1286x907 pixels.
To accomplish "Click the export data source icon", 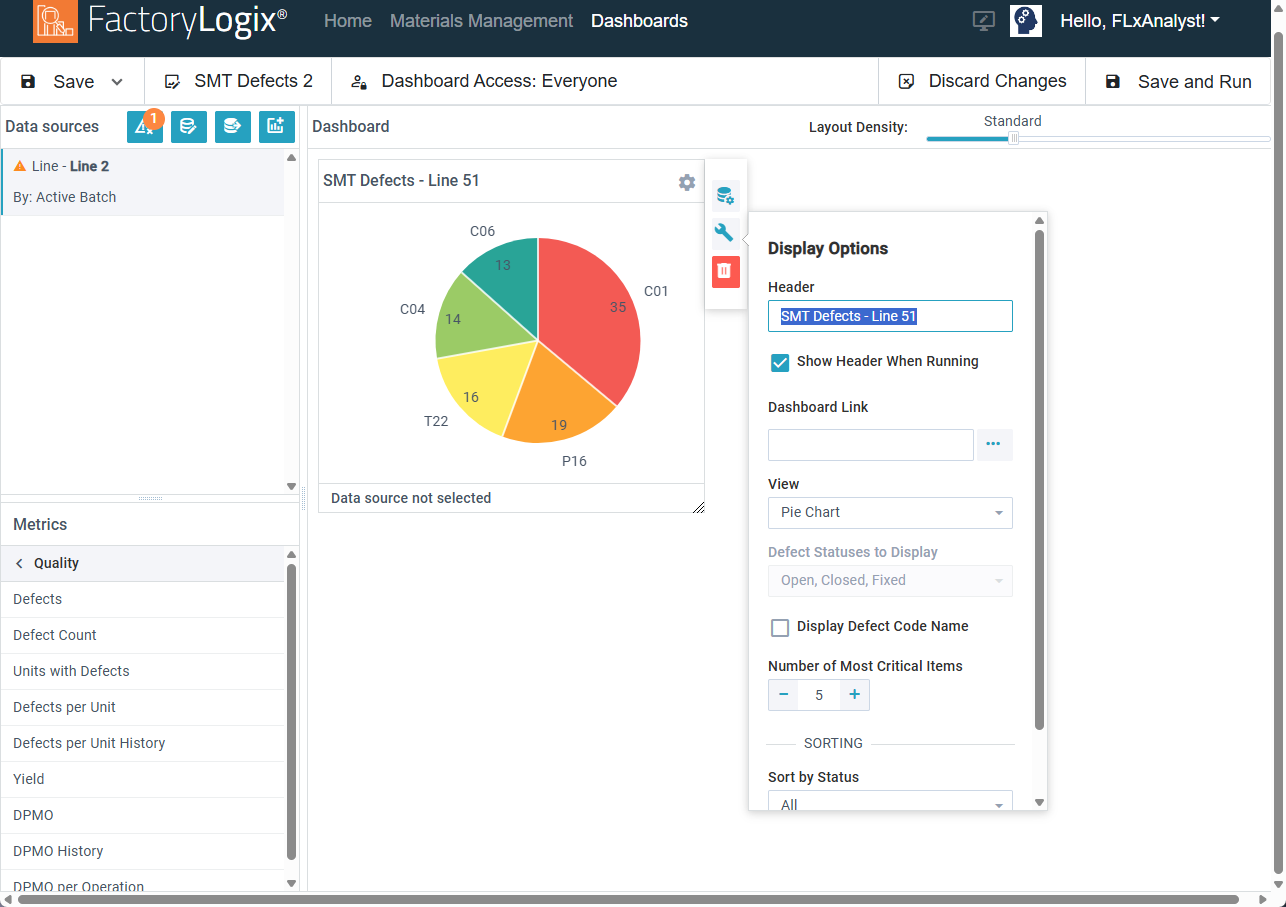I will pos(233,127).
